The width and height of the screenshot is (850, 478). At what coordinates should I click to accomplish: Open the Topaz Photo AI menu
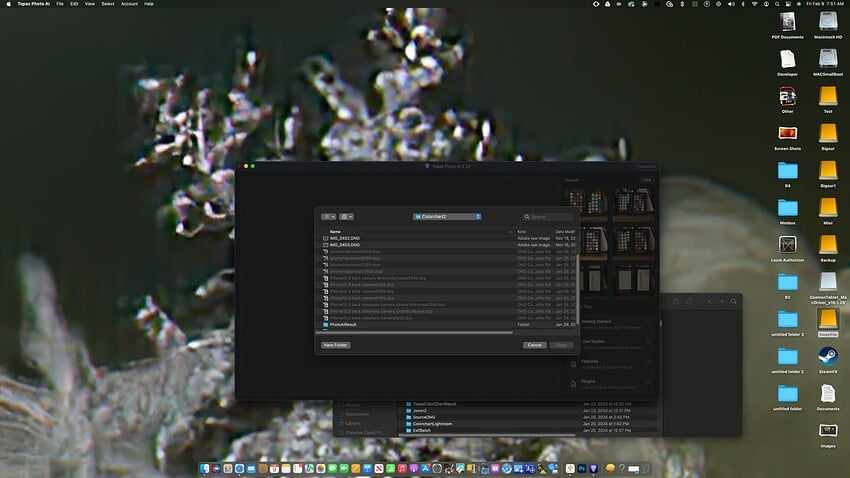(34, 4)
